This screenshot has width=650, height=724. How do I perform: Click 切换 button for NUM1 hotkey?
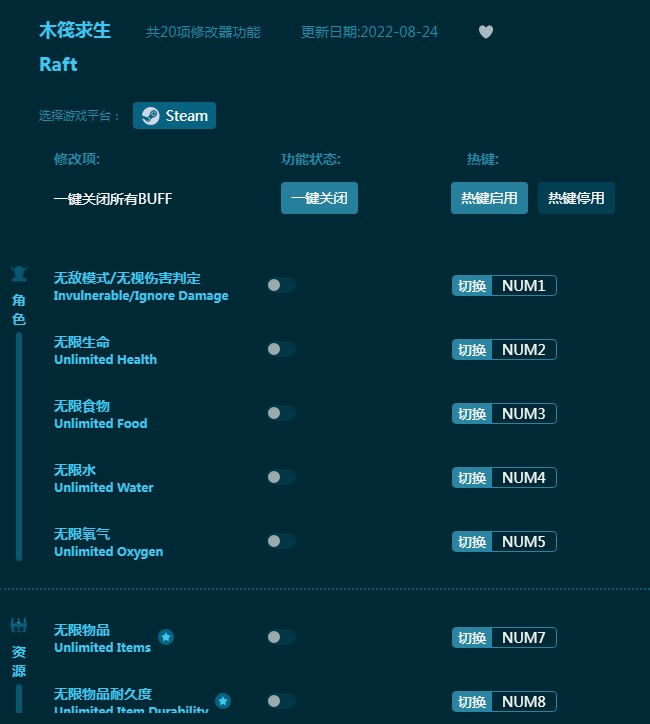click(472, 285)
